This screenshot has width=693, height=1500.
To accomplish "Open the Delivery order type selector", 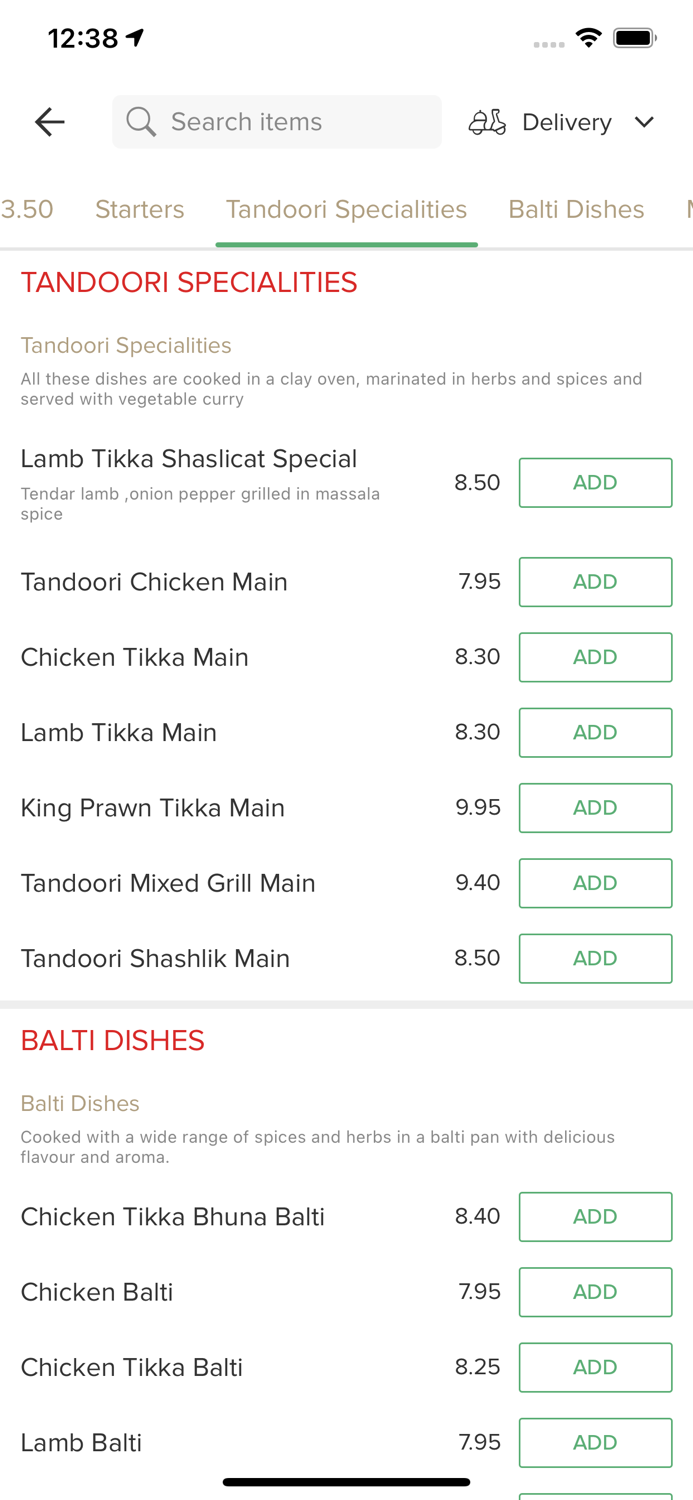I will tap(566, 122).
